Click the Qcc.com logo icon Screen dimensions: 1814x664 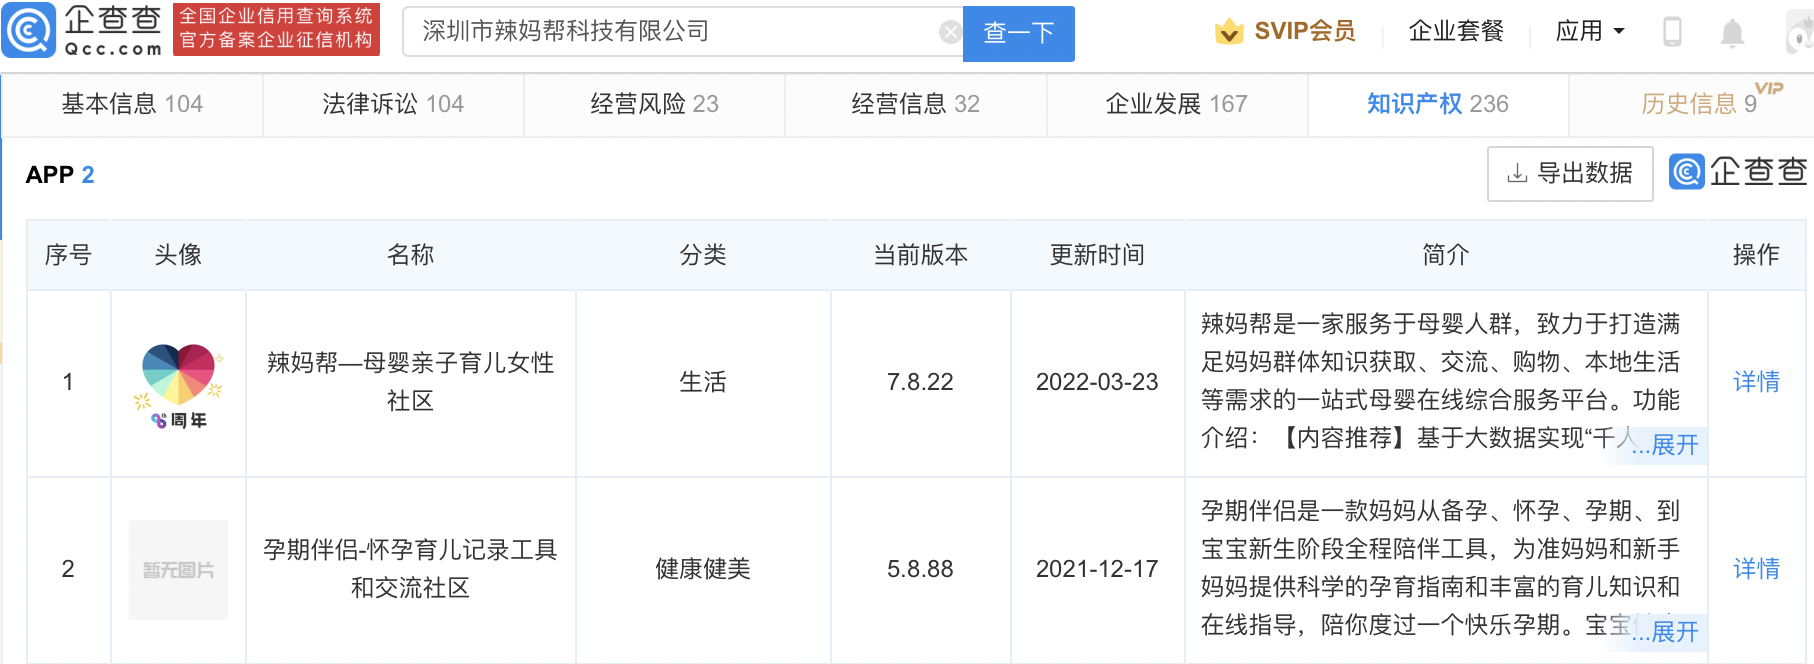point(29,31)
